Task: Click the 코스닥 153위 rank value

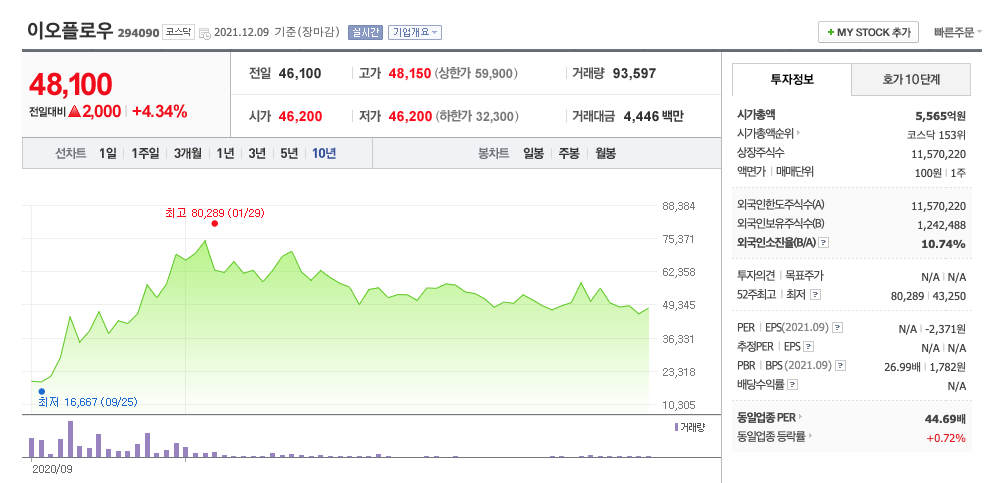Action: point(936,135)
